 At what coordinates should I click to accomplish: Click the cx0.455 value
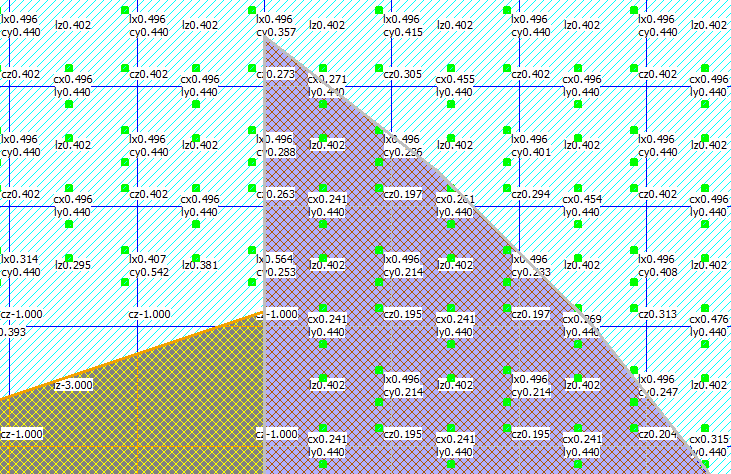click(455, 79)
